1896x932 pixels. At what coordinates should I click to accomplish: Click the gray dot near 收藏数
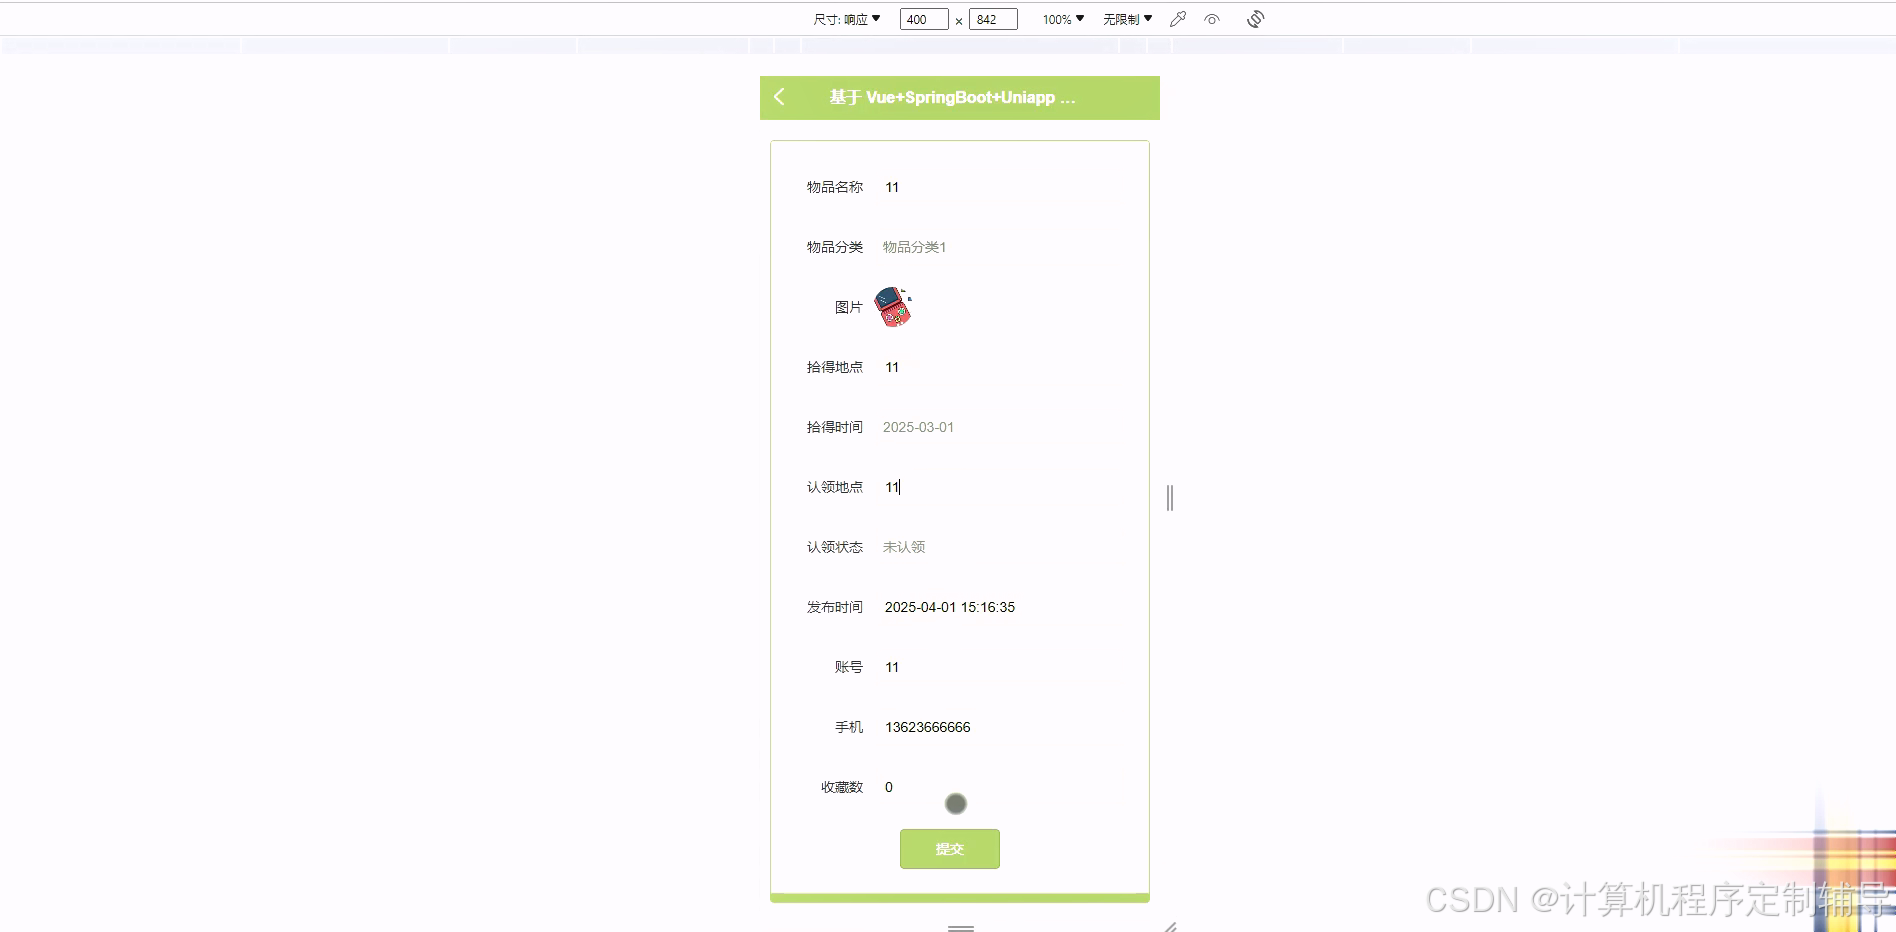click(x=956, y=803)
